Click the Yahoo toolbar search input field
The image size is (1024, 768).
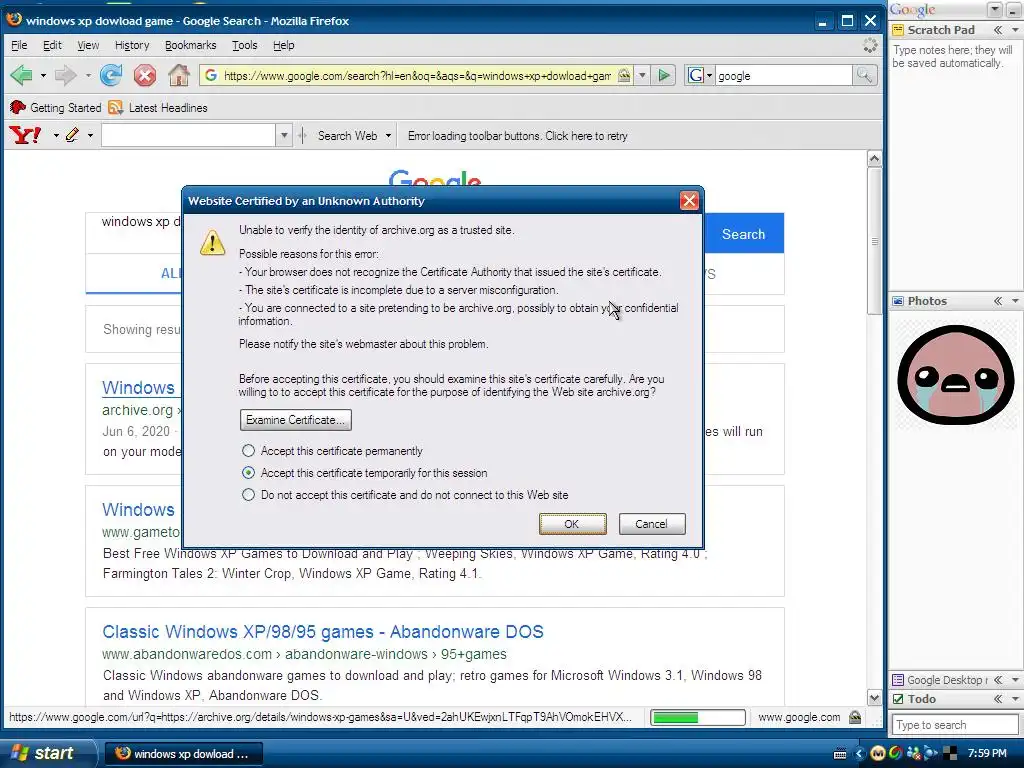(x=189, y=136)
